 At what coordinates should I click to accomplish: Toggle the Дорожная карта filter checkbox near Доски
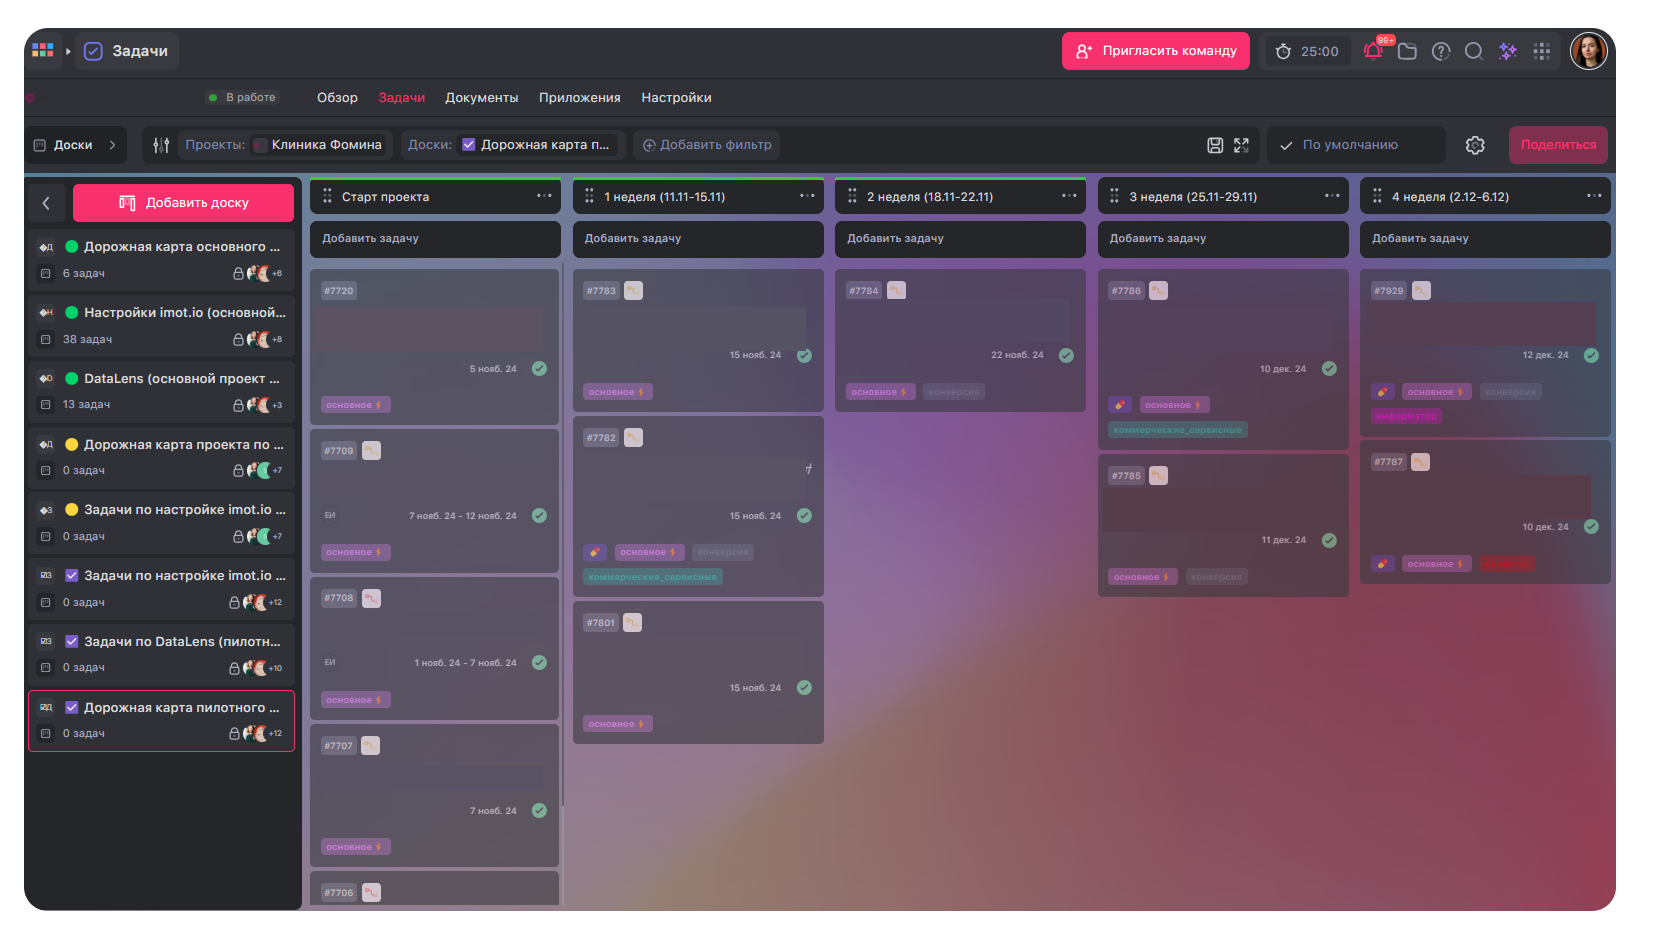point(468,144)
